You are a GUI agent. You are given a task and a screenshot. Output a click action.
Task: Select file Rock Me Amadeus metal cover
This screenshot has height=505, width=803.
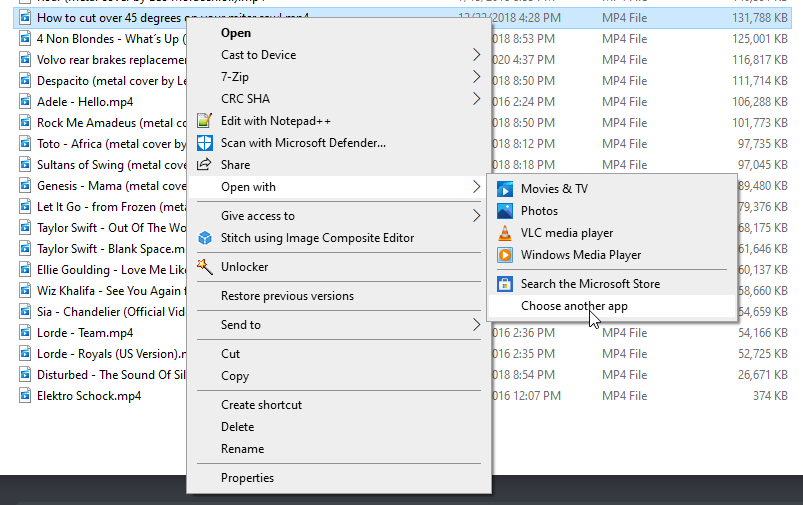click(112, 123)
